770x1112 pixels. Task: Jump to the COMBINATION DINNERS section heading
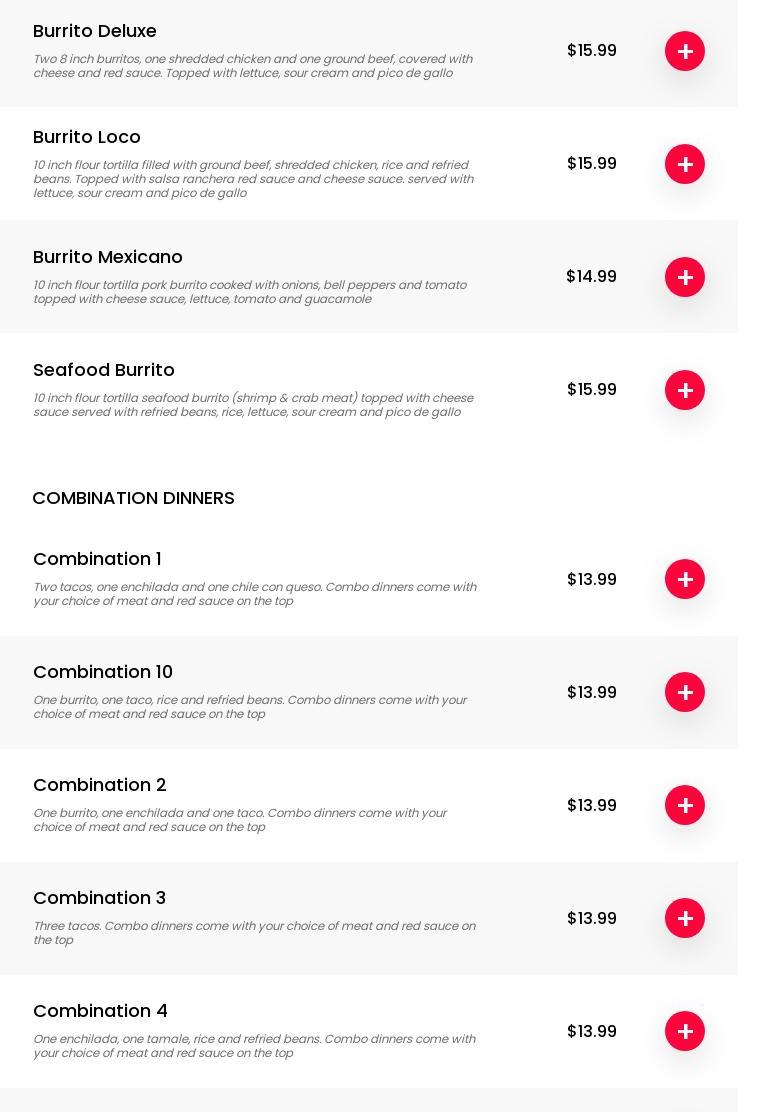click(133, 498)
